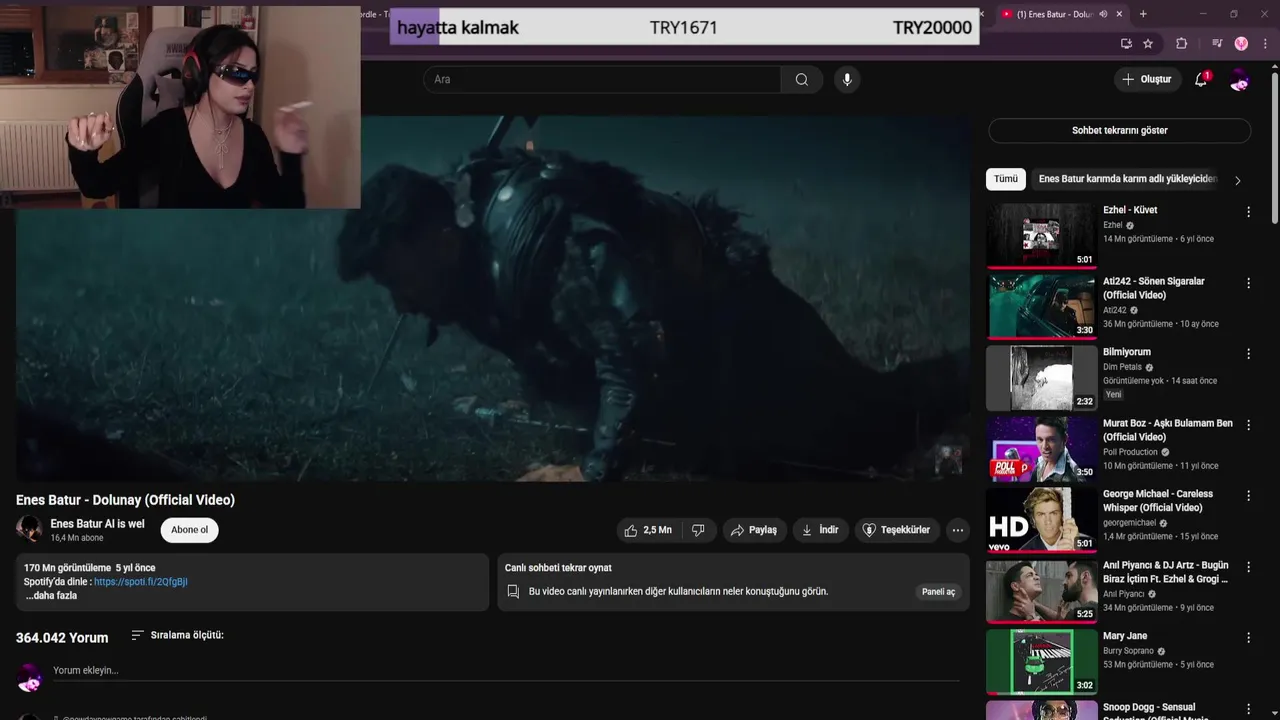Open the Spotify spoti.fi link

point(141,582)
